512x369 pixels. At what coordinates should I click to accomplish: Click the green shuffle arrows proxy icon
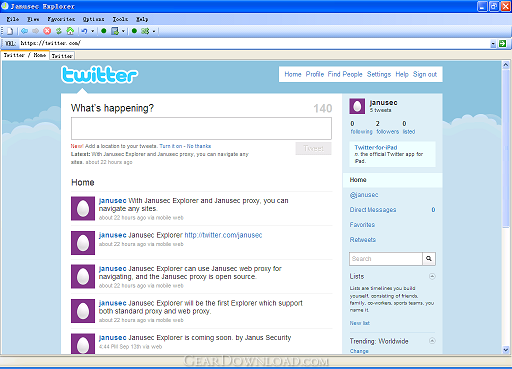(145, 31)
